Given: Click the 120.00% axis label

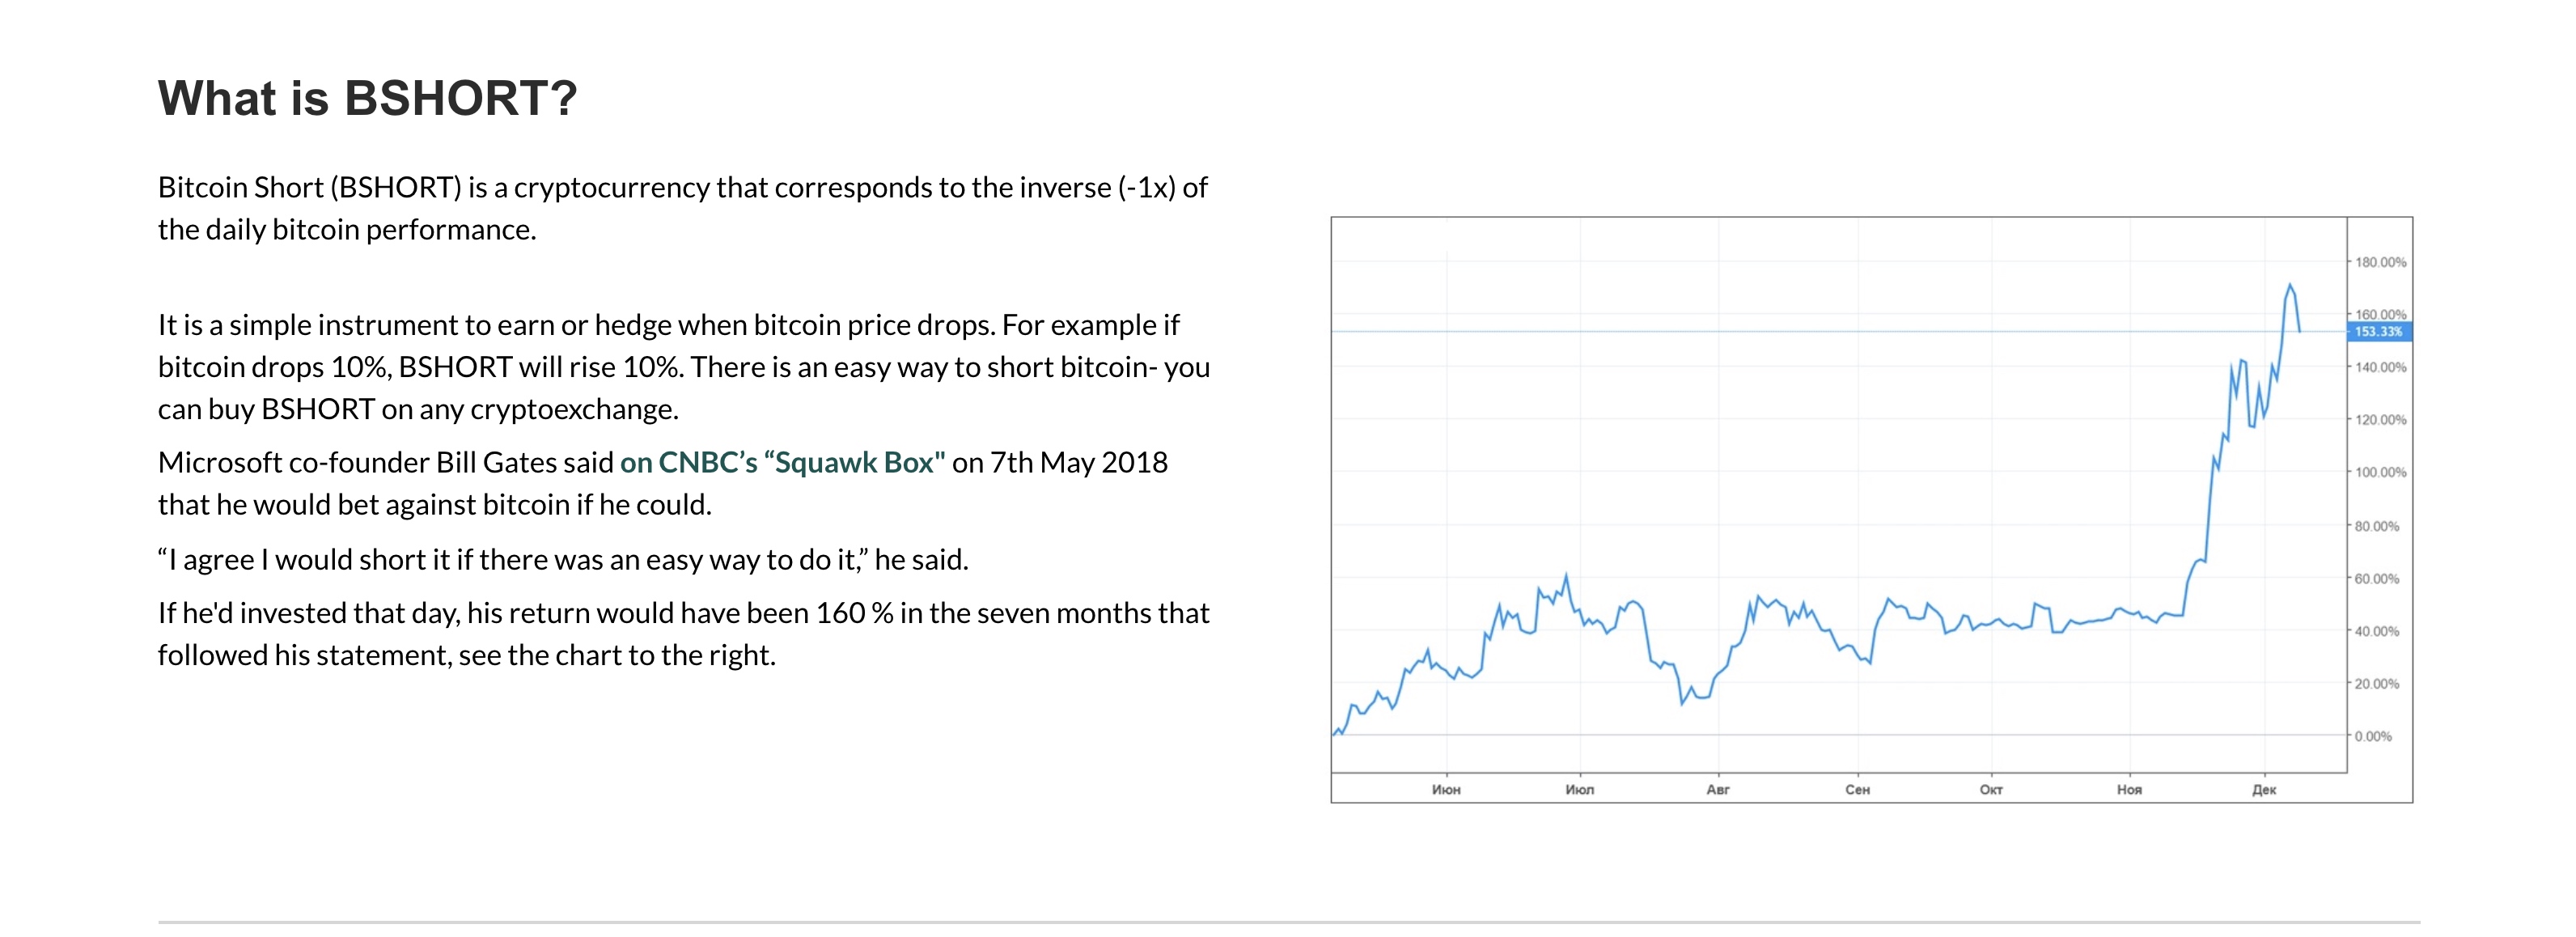Looking at the screenshot, I should pyautogui.click(x=2380, y=420).
